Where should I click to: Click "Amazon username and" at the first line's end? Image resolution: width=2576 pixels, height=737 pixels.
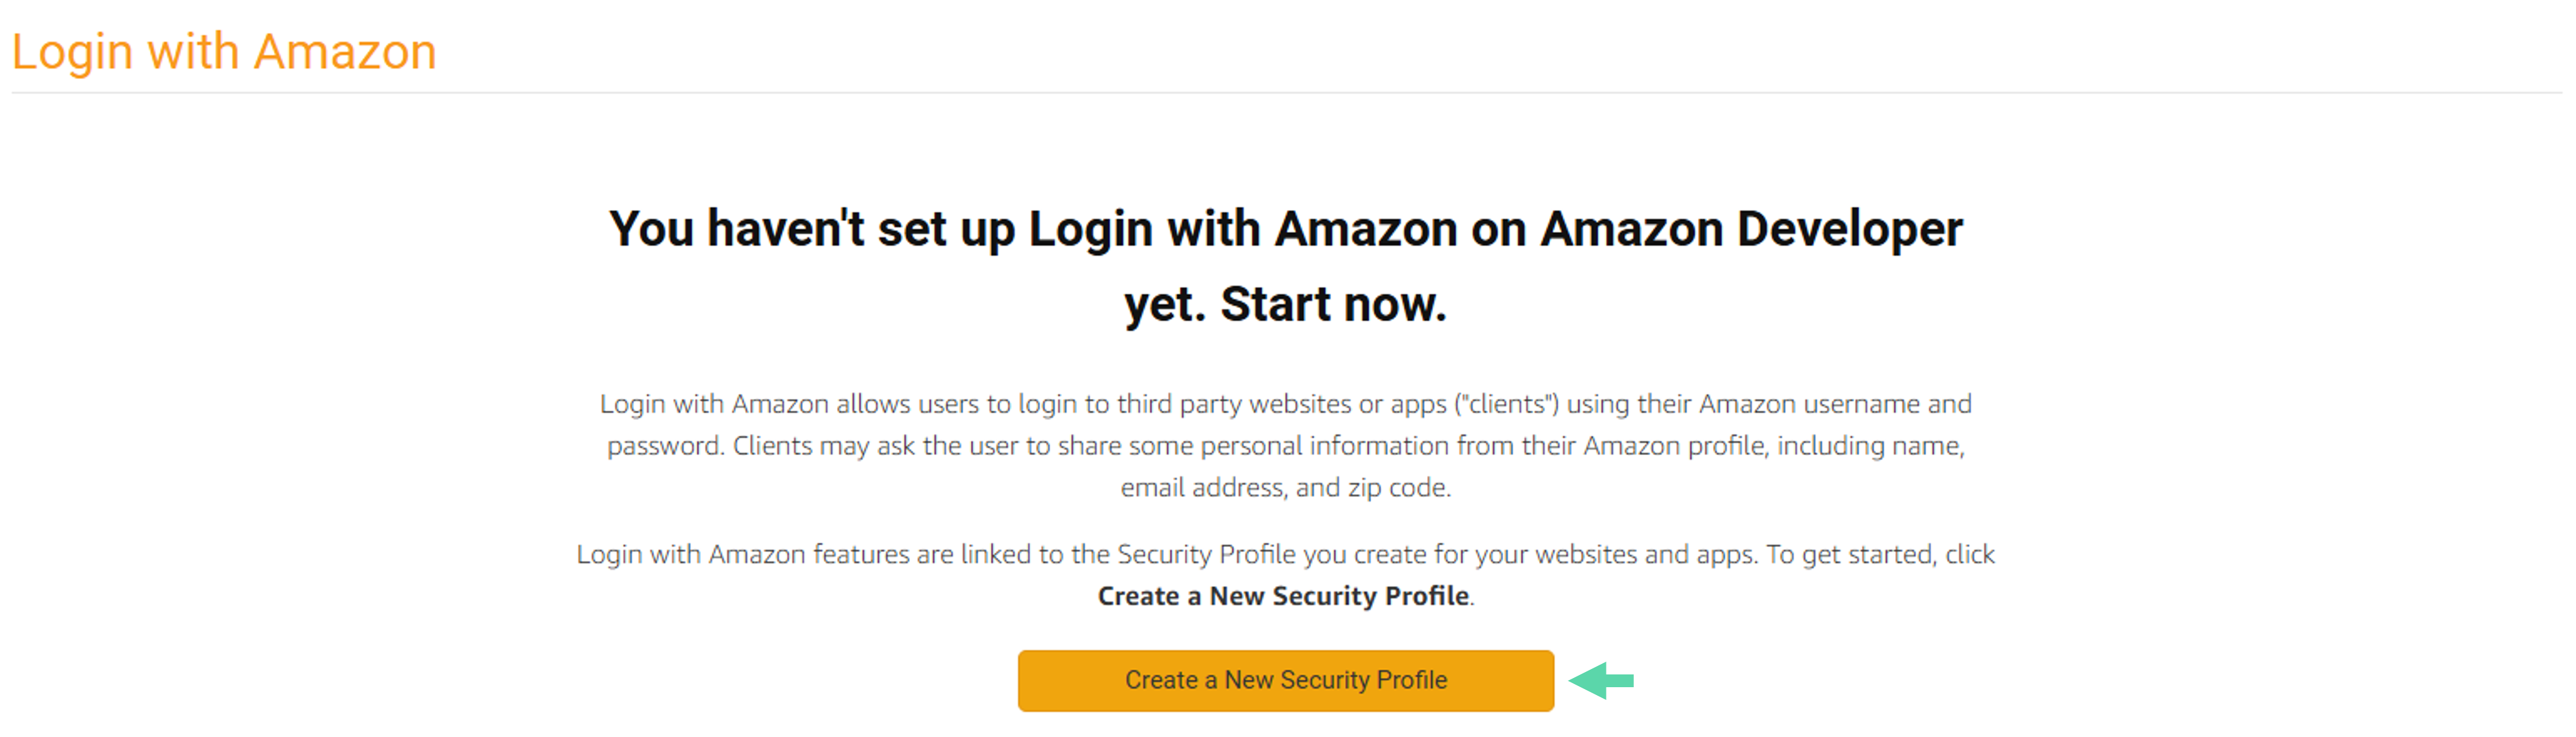[x=1835, y=404]
